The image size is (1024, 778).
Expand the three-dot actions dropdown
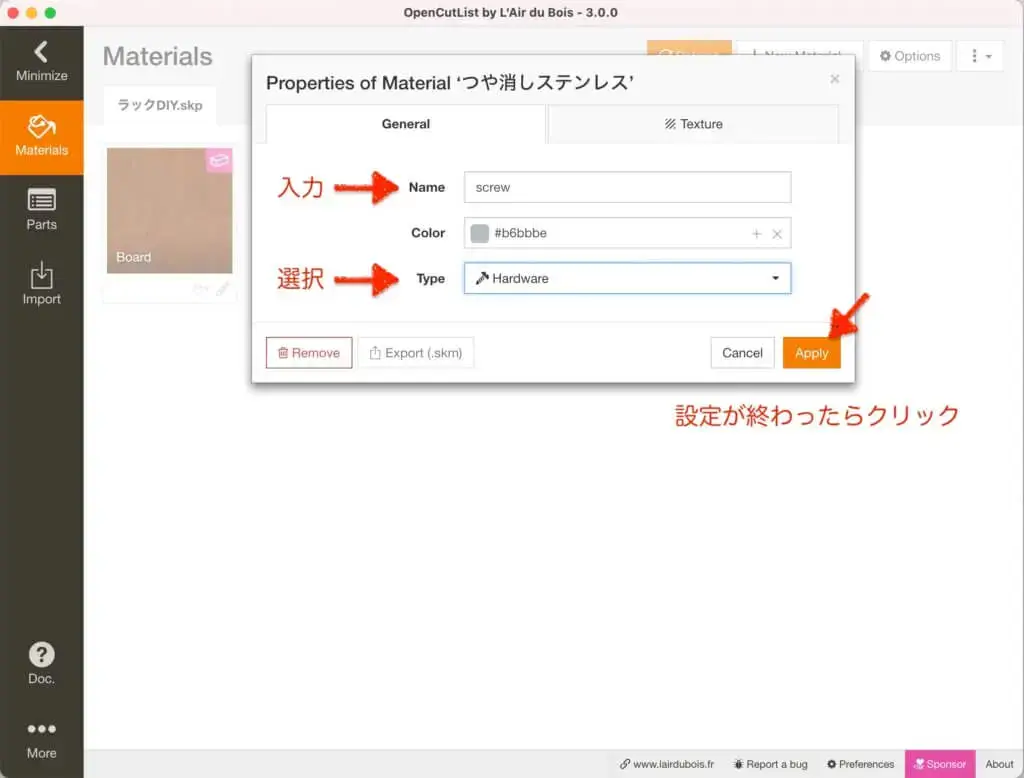pyautogui.click(x=980, y=56)
